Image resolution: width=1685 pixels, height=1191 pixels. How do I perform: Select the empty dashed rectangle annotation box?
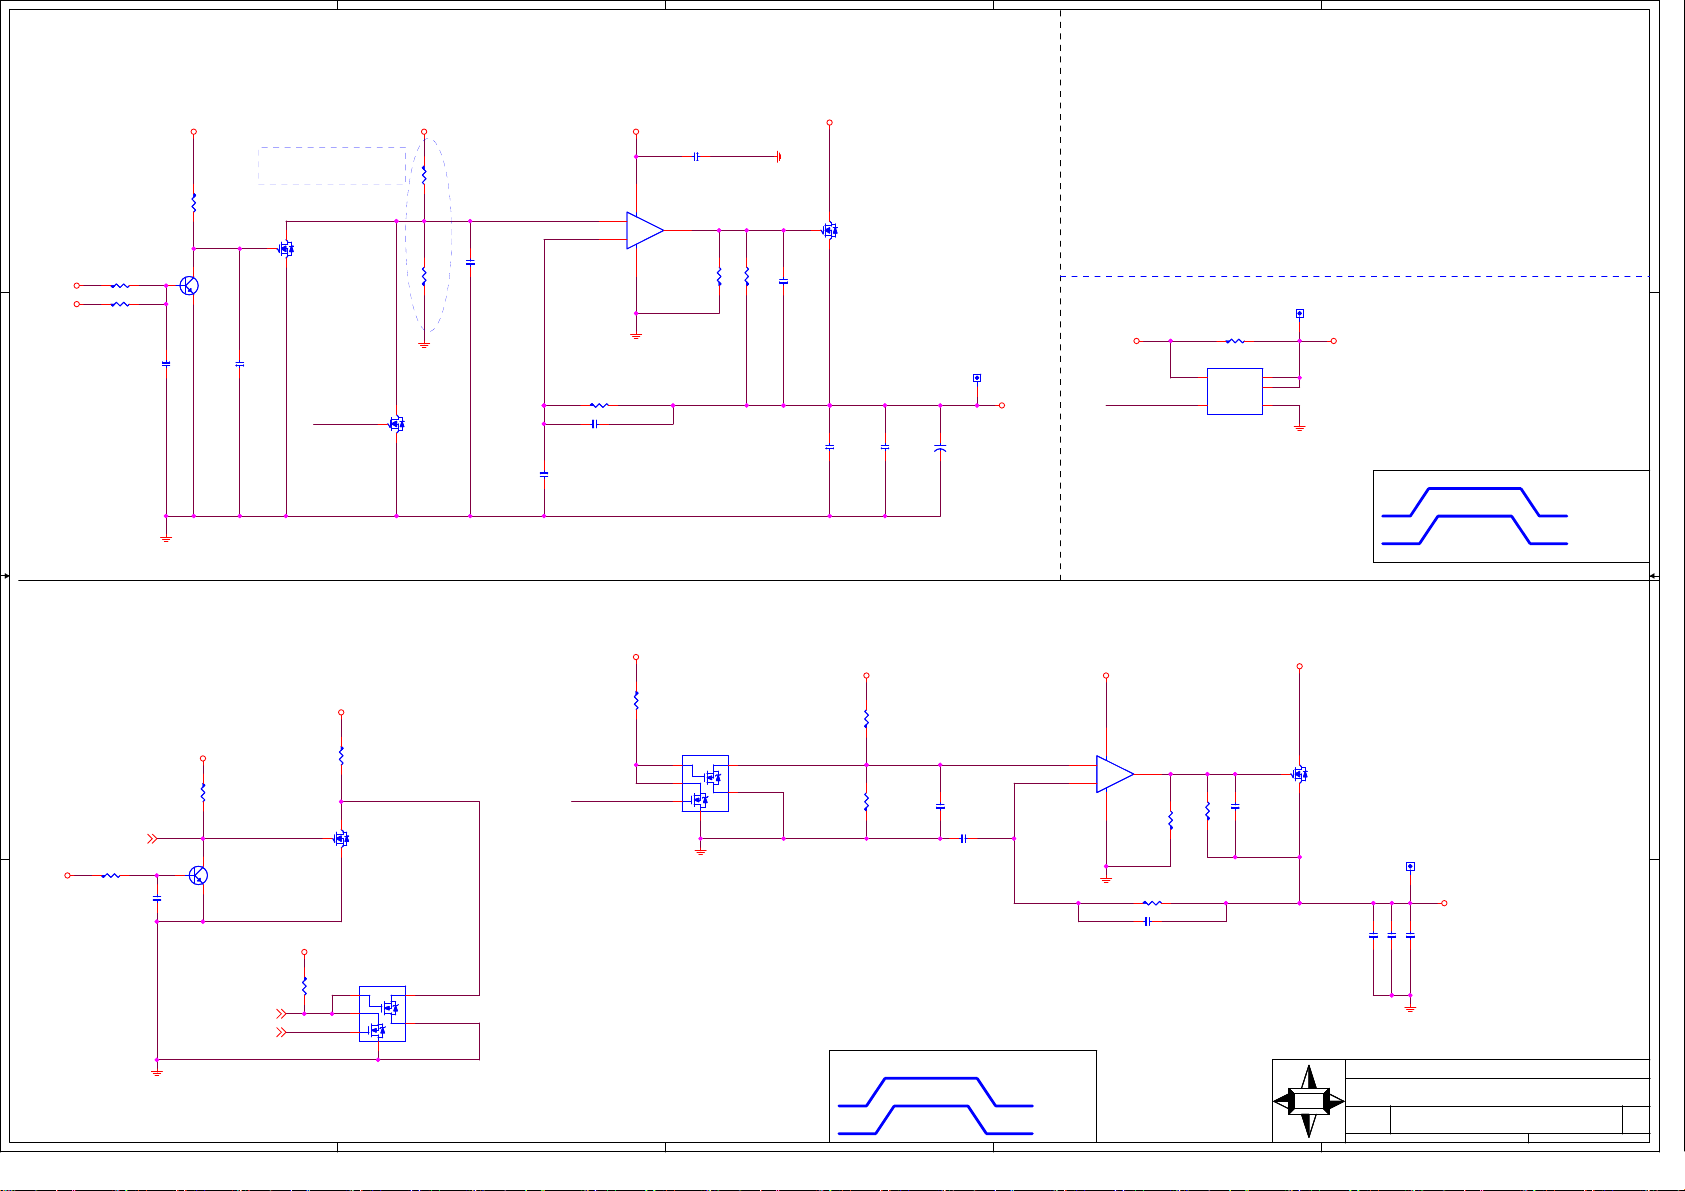pyautogui.click(x=332, y=166)
